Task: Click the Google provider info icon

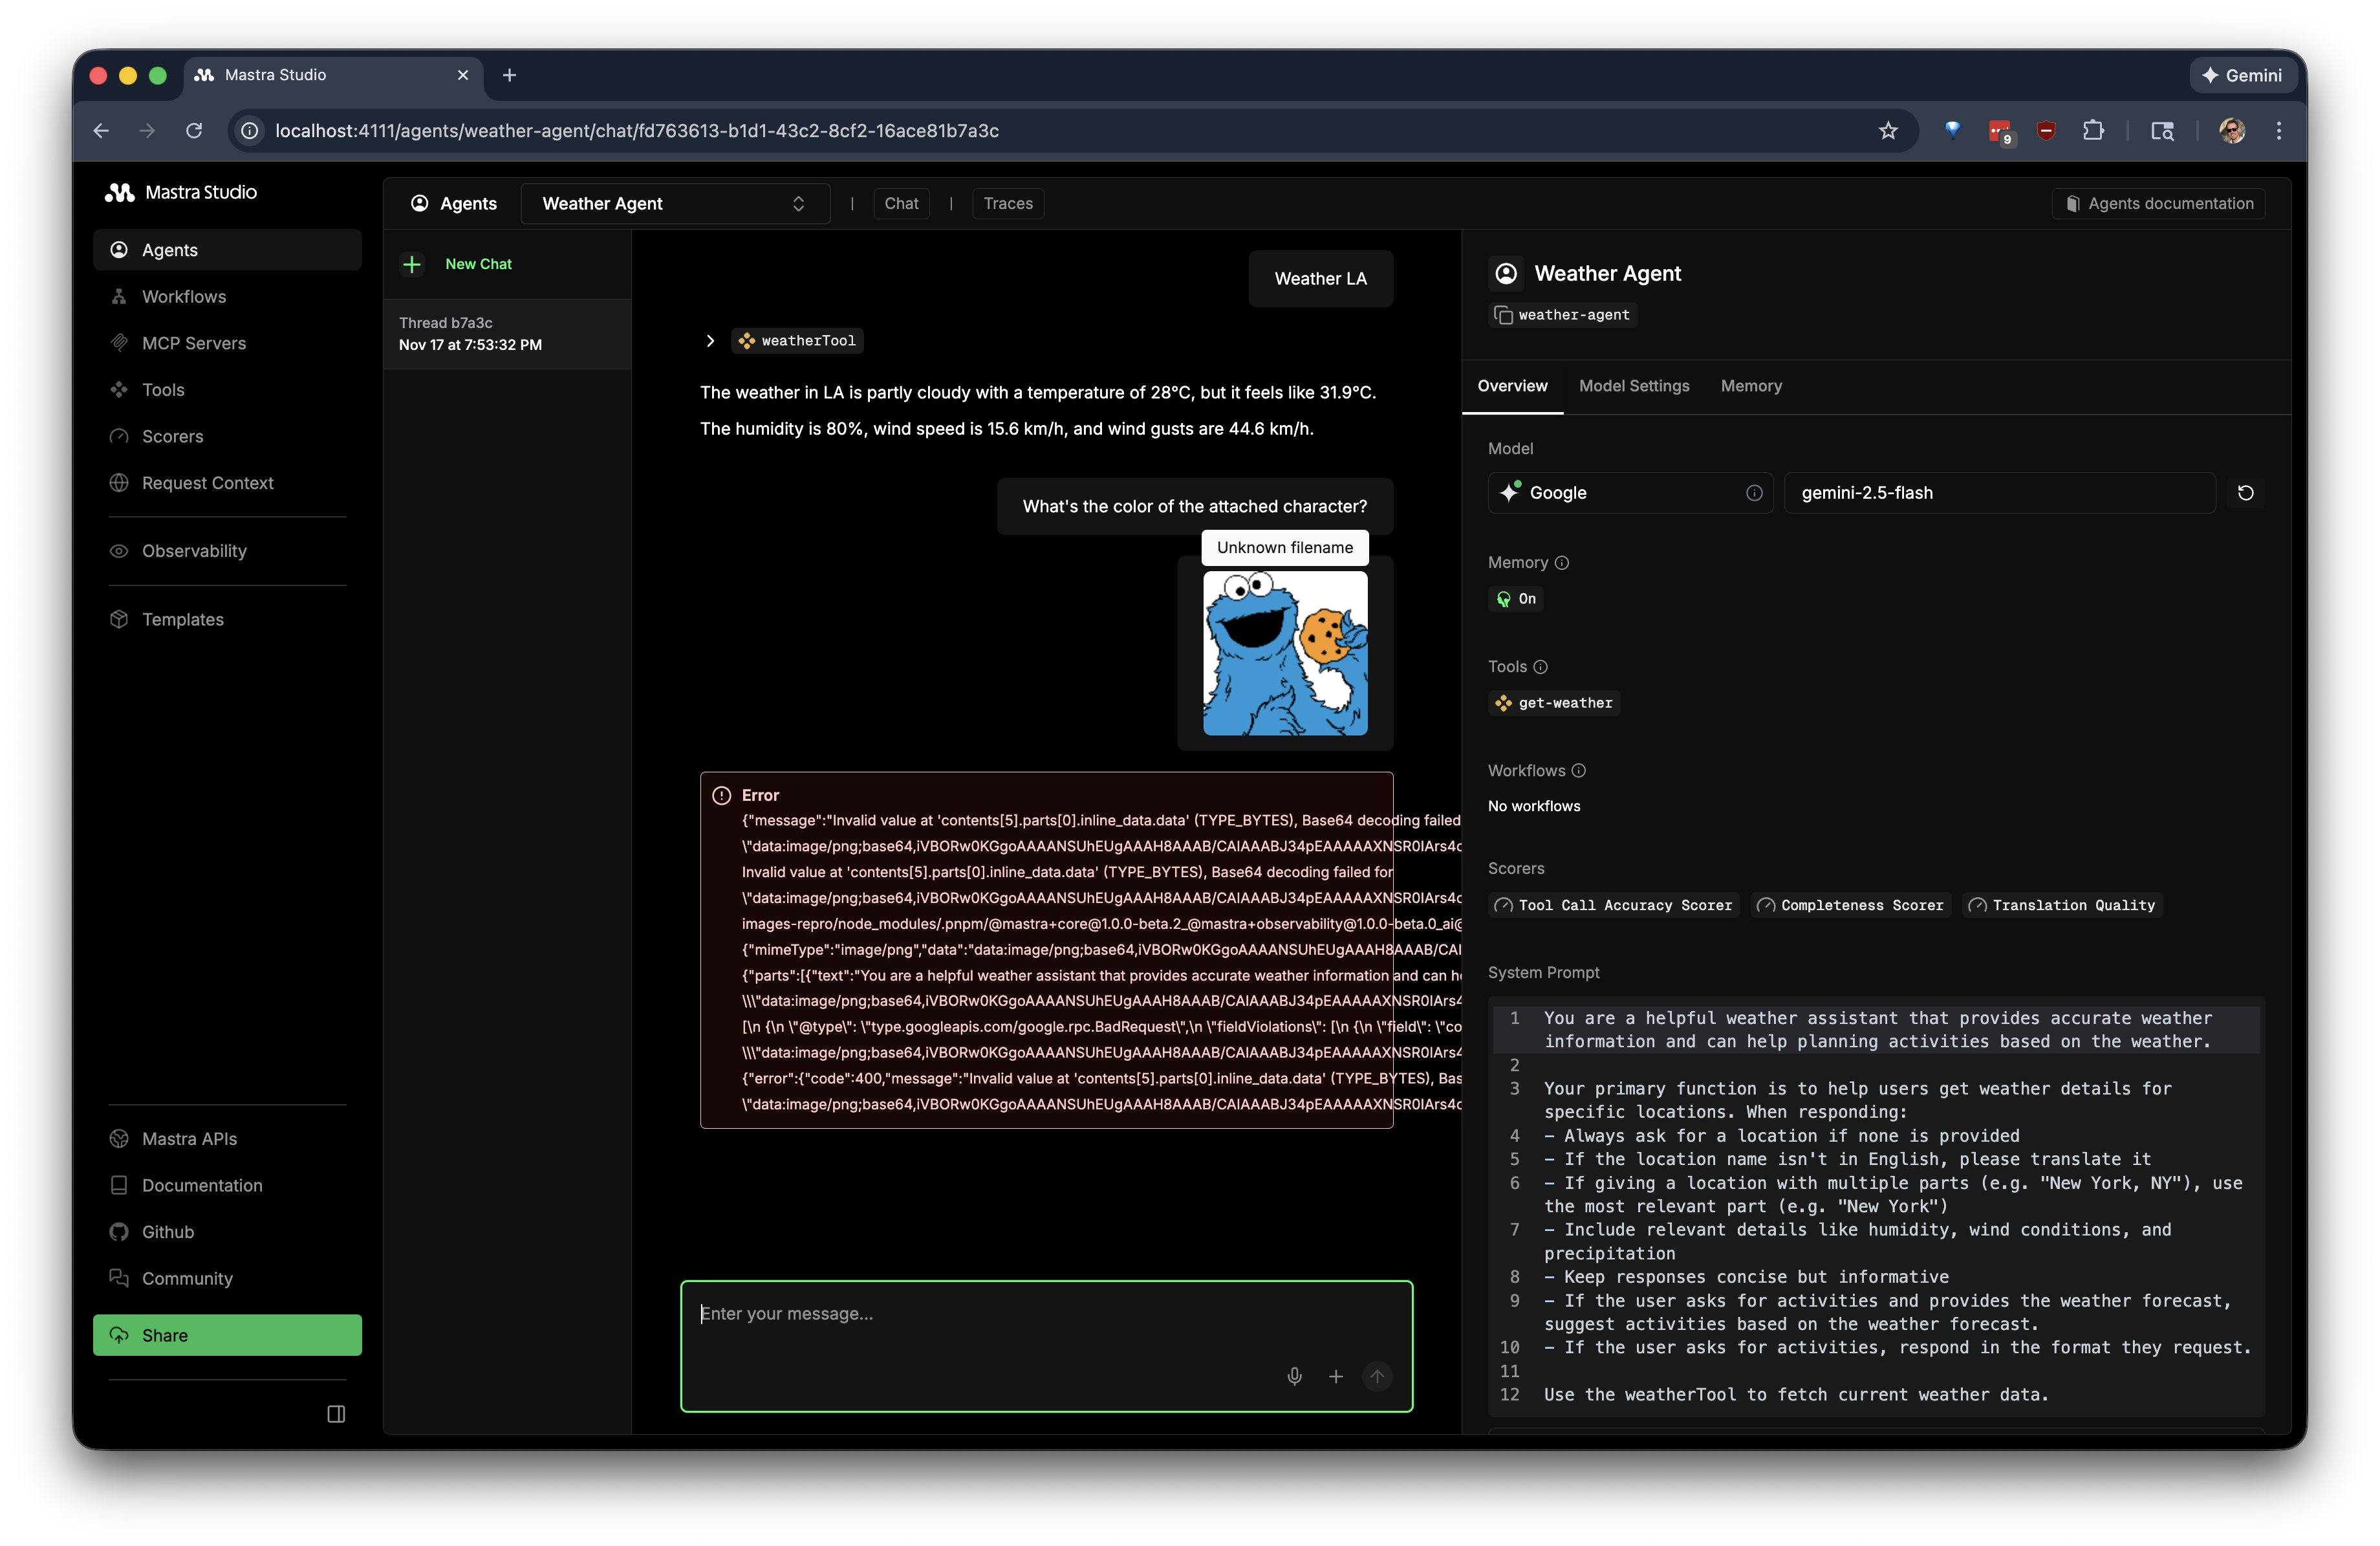Action: [x=1754, y=493]
